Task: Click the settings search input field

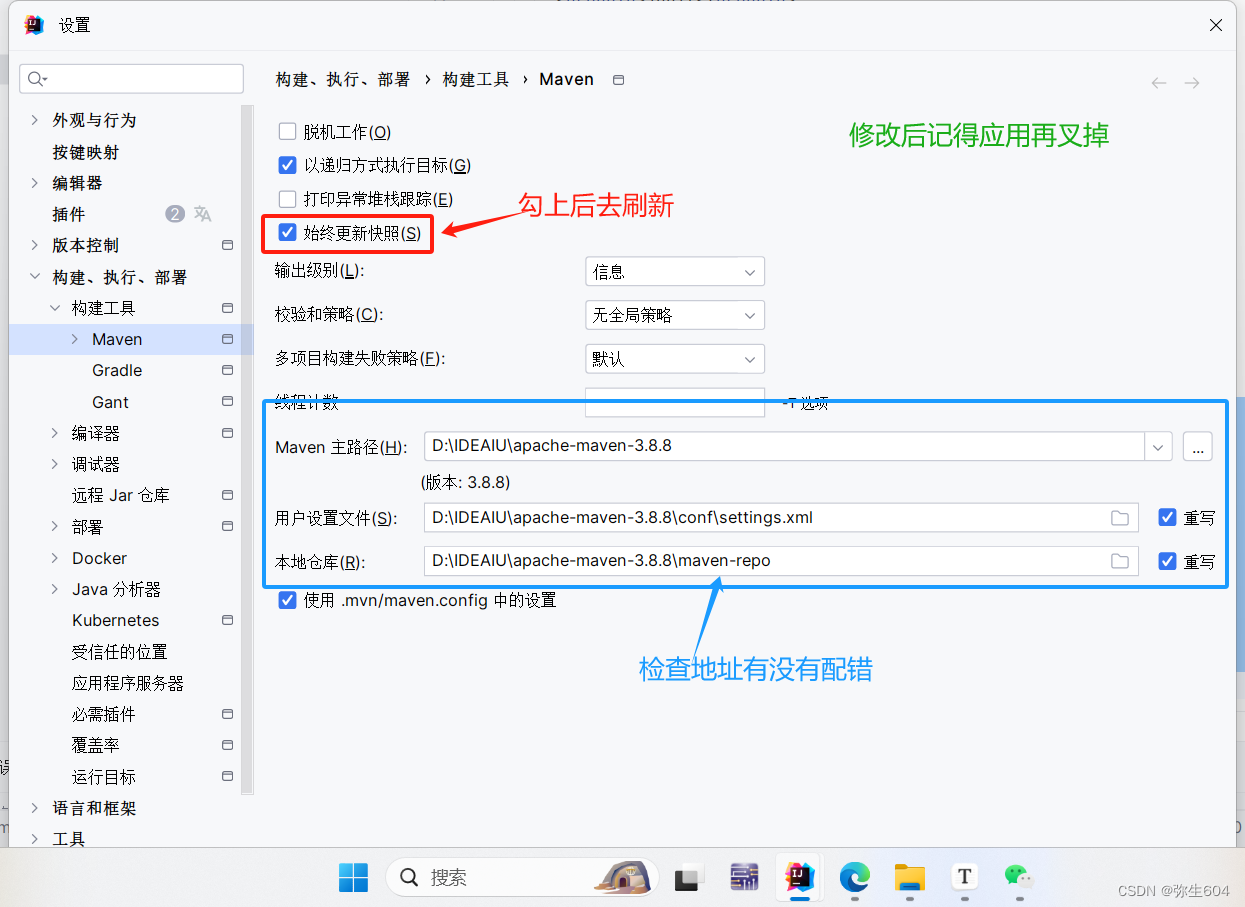Action: 132,79
